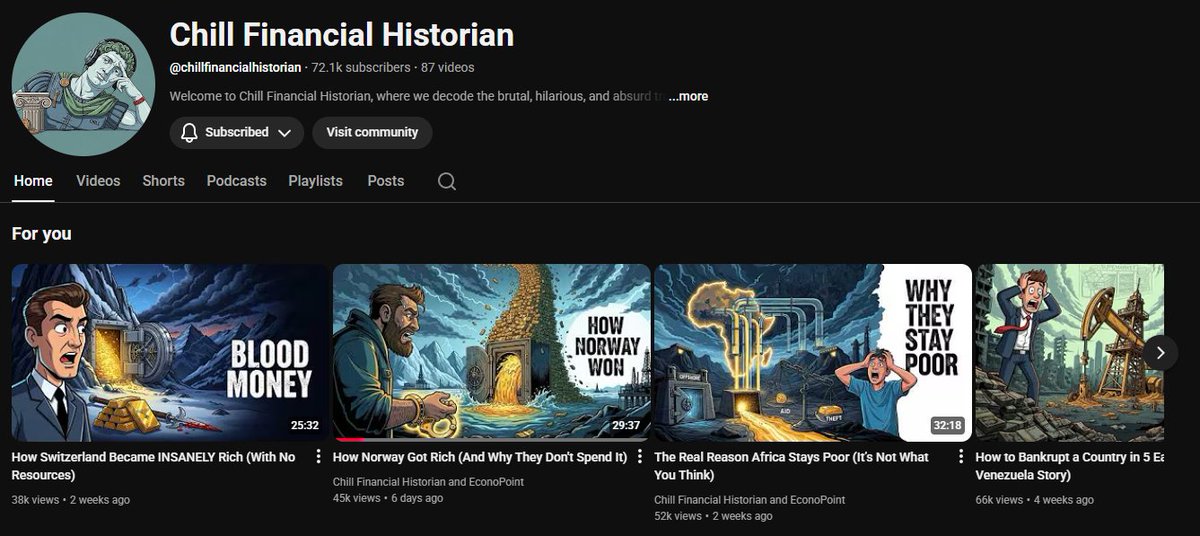Click the @chillfinancialhistorian handle
Image resolution: width=1200 pixels, height=536 pixels.
[x=235, y=67]
